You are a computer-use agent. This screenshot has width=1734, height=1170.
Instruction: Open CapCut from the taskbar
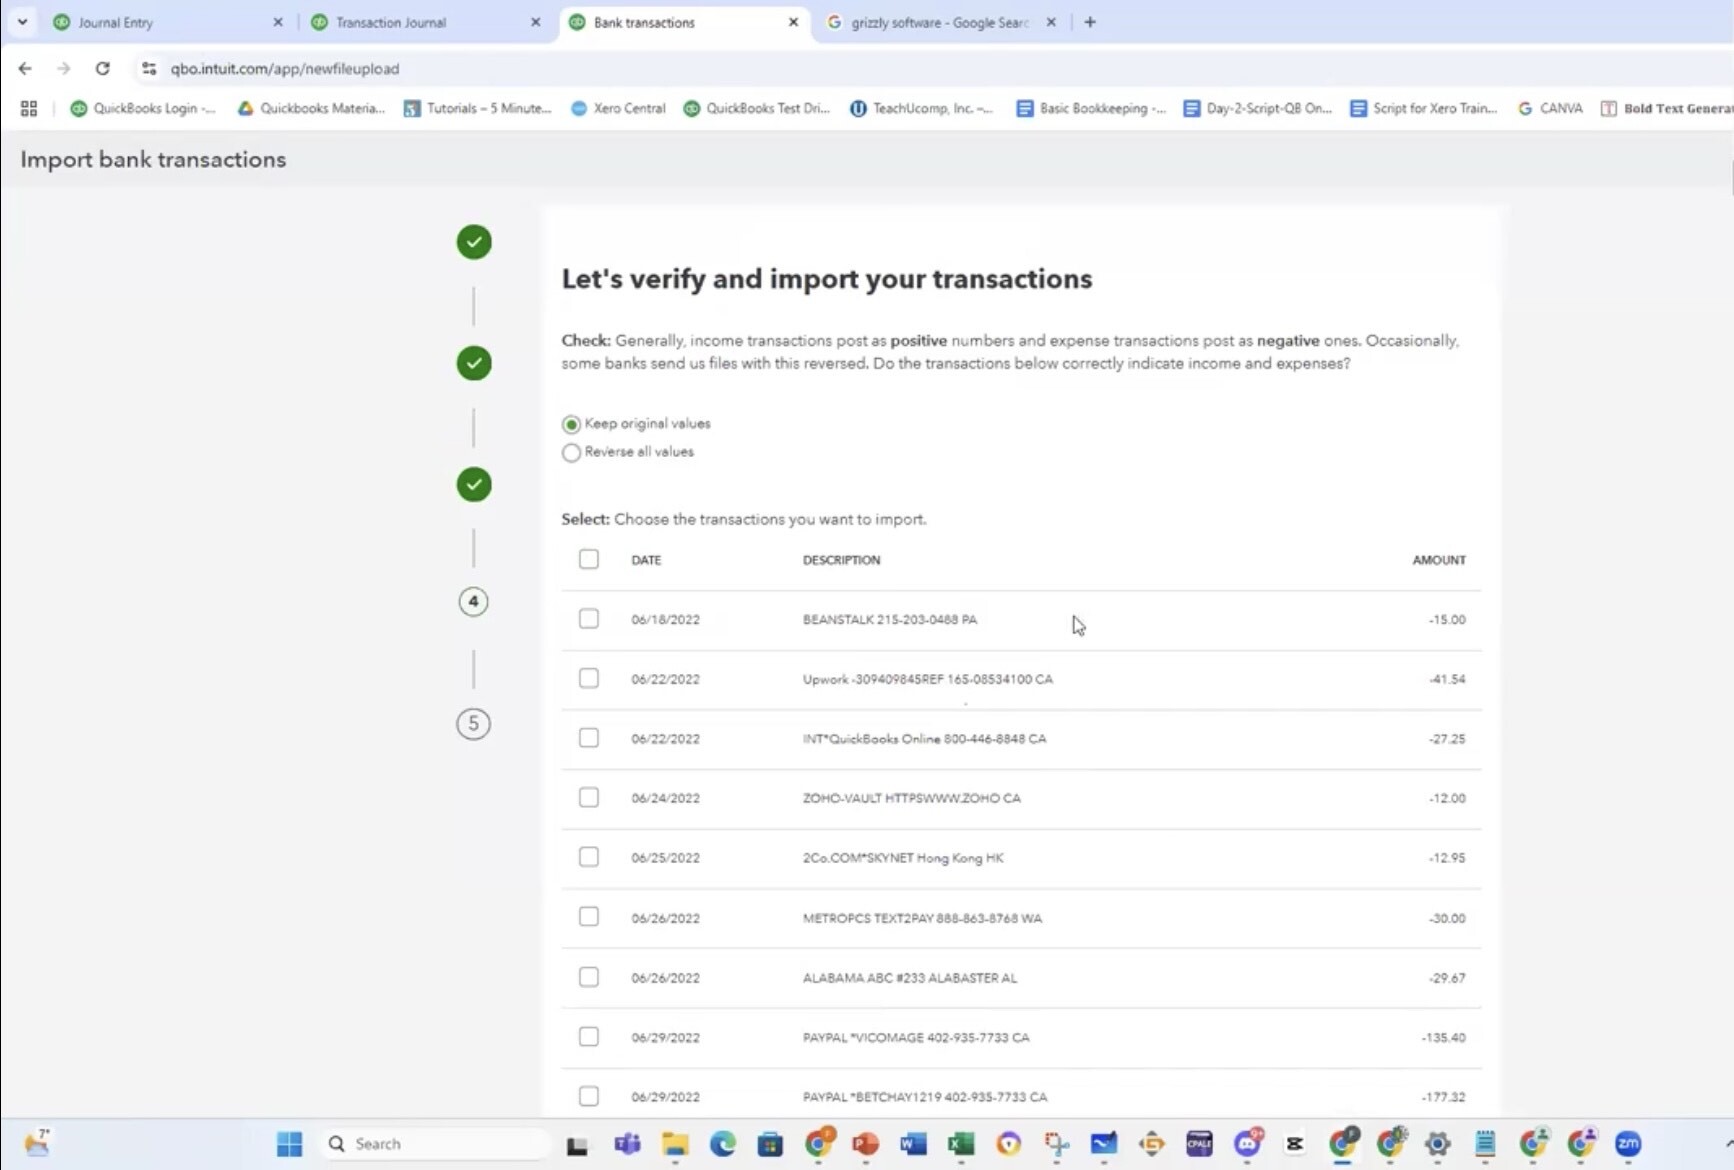click(1295, 1144)
